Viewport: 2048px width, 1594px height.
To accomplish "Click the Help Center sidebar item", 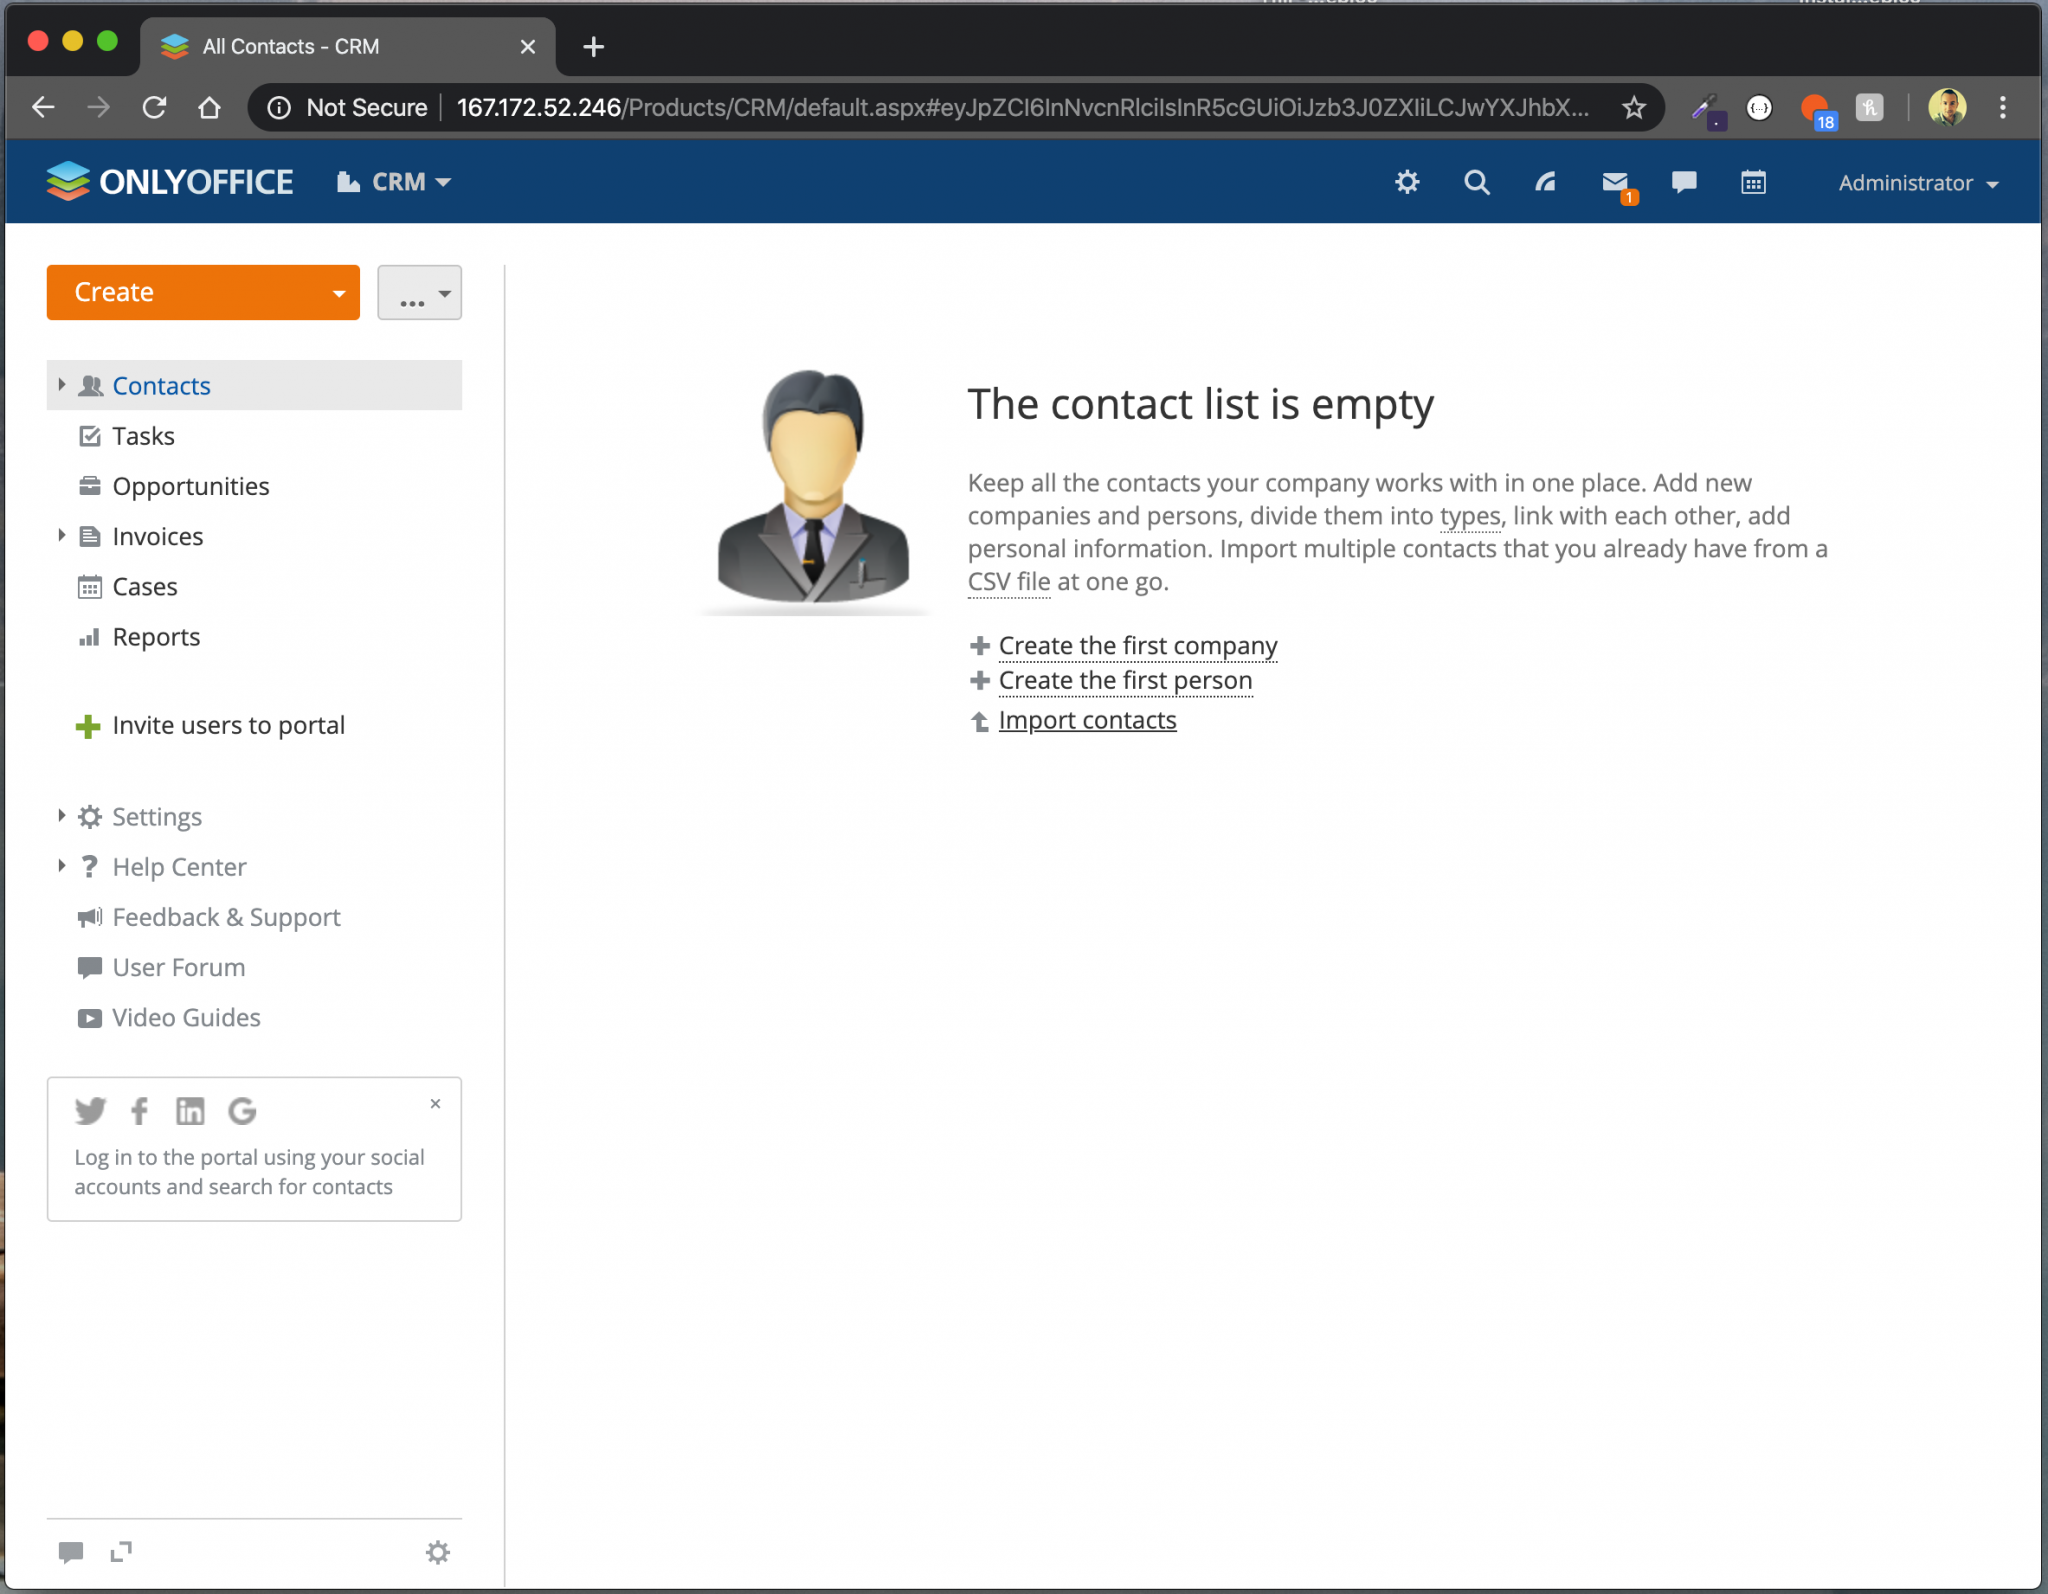I will click(178, 864).
